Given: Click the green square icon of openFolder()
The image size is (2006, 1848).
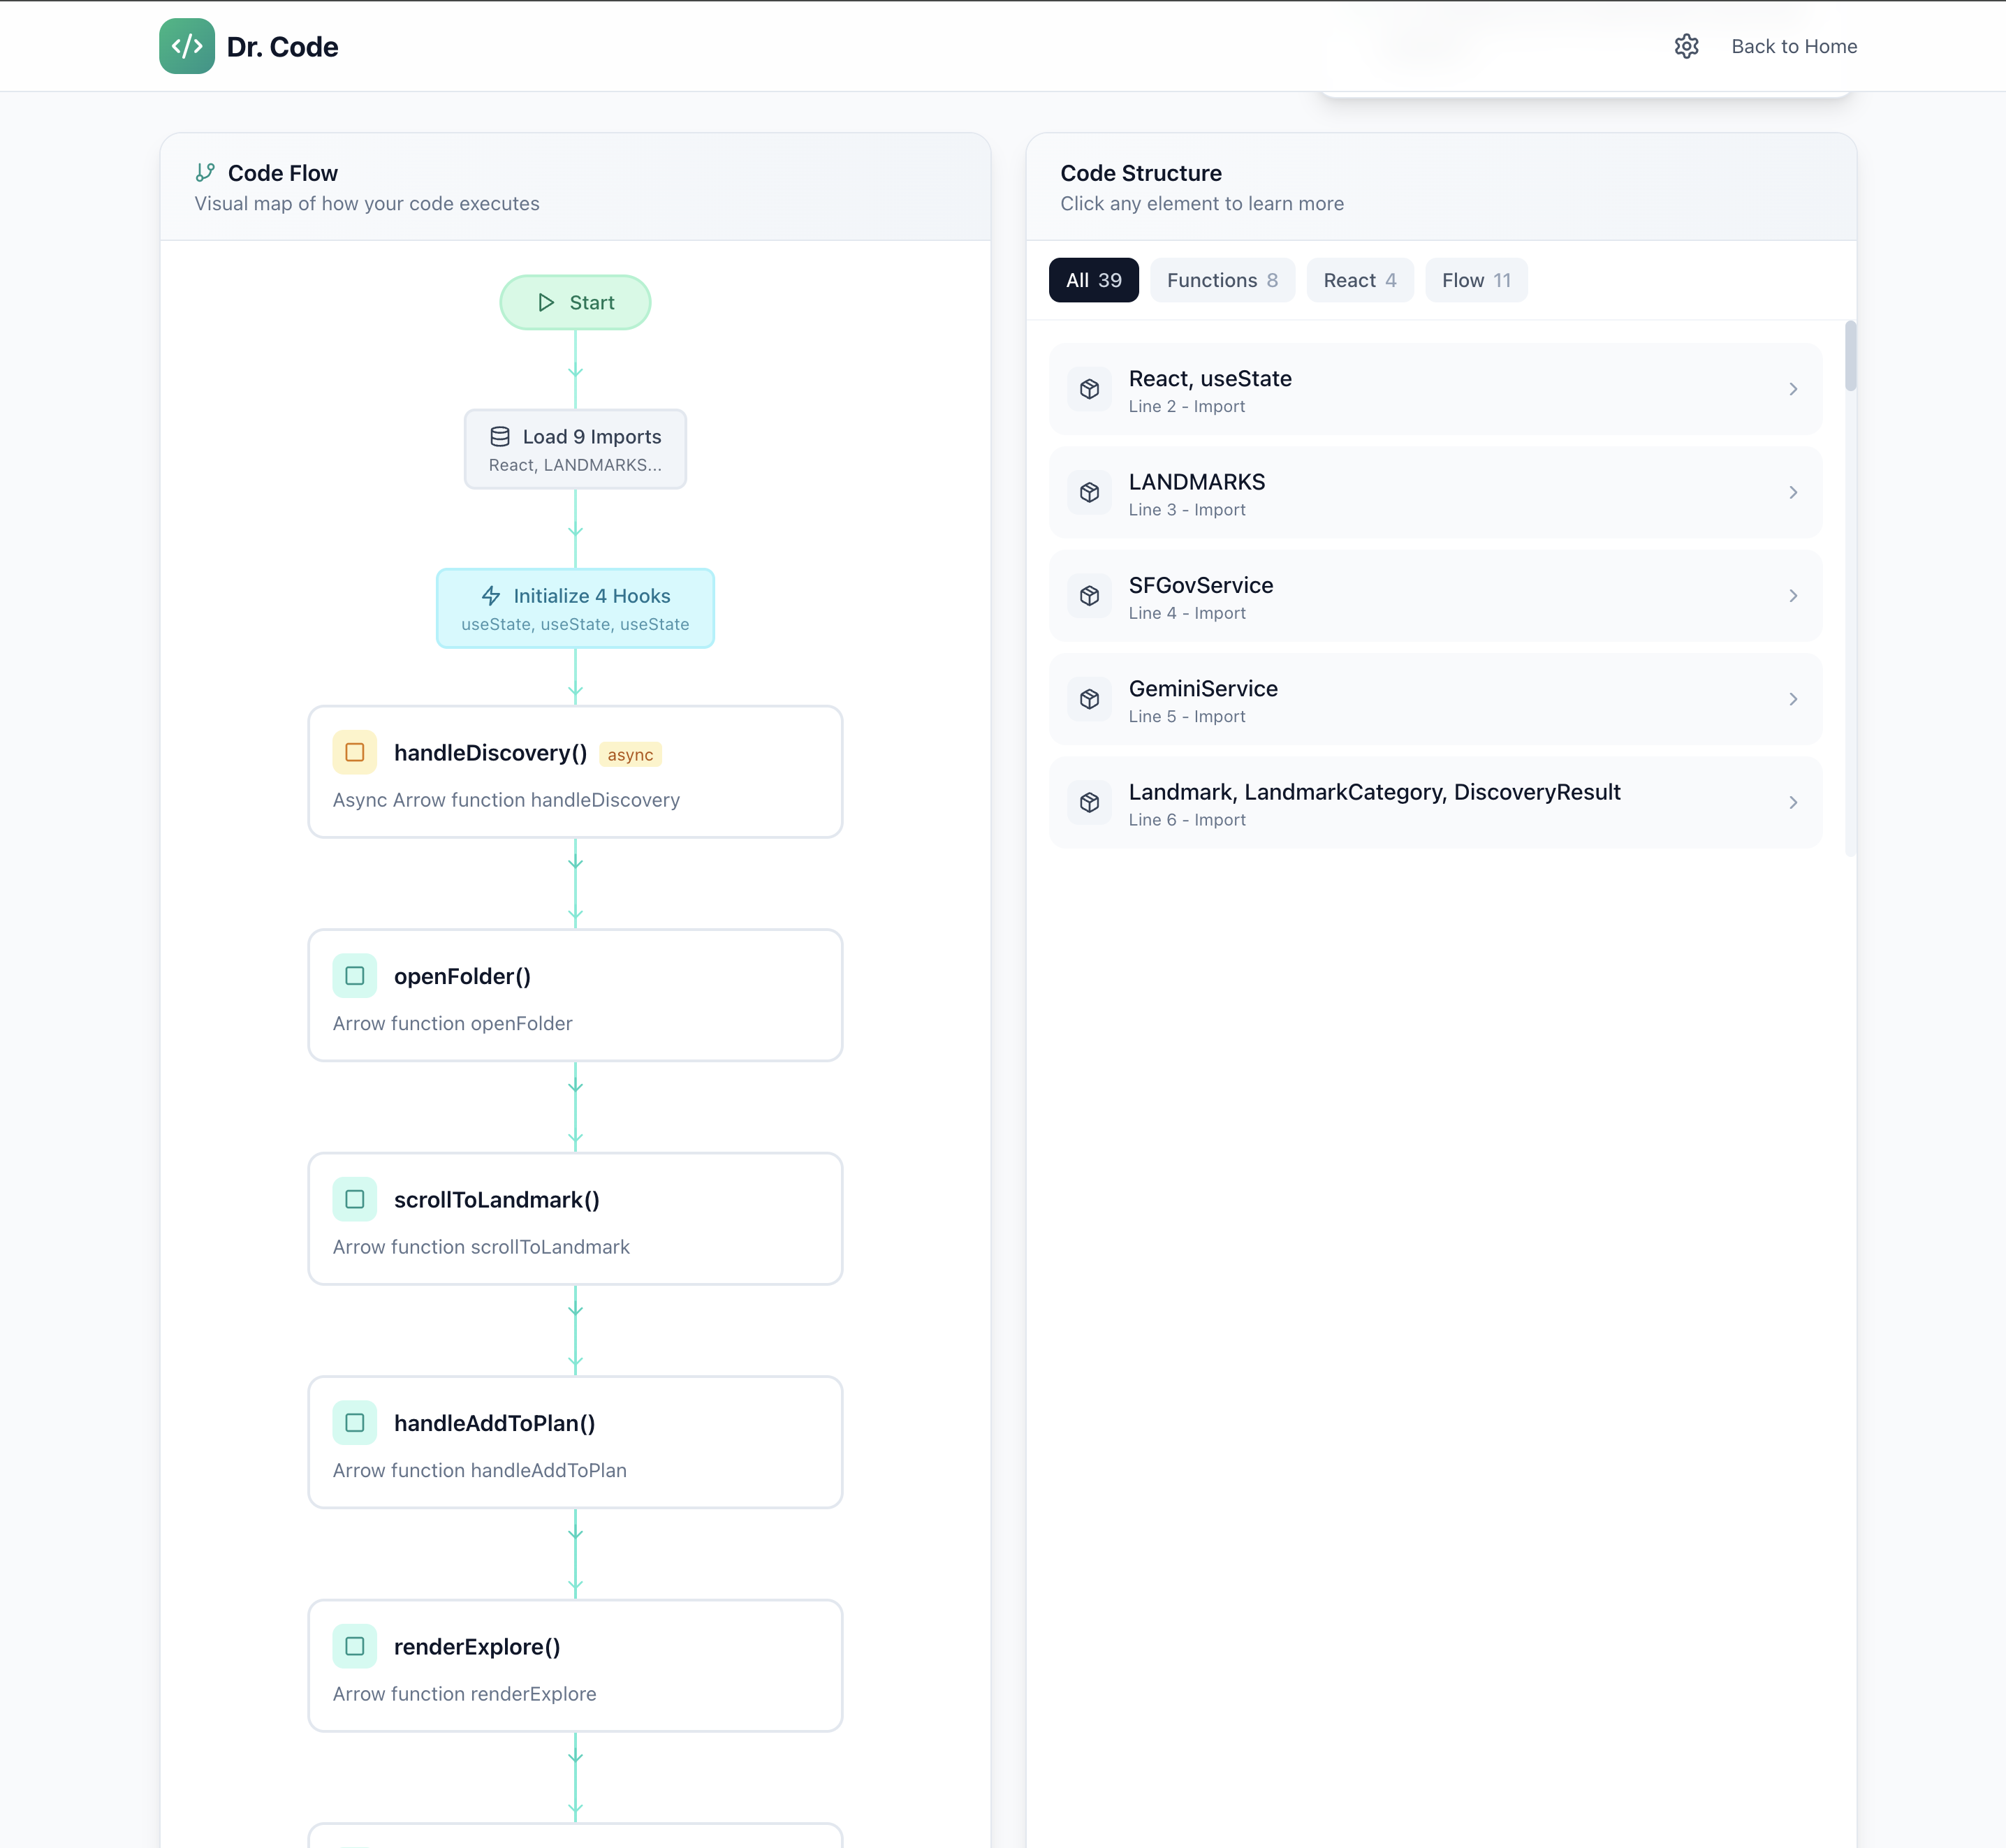Looking at the screenshot, I should (x=355, y=976).
